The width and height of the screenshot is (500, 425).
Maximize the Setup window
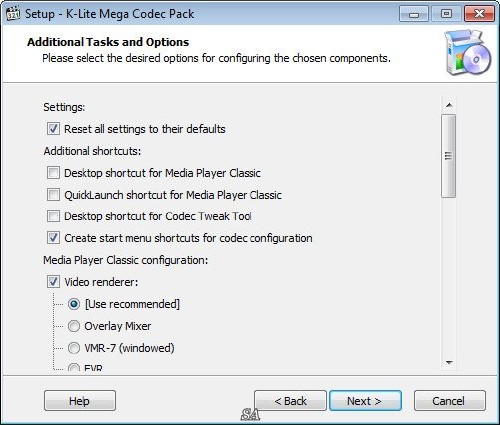(446, 14)
